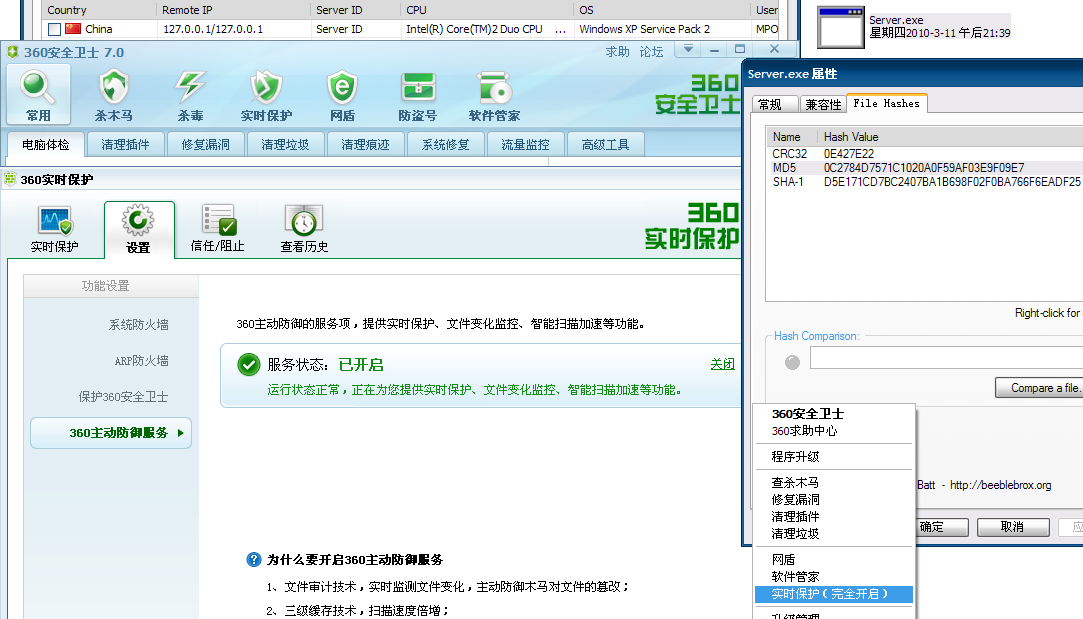Viewport: 1083px width, 619px height.
Task: Click the 关闭 link to disable the service
Action: pos(722,364)
